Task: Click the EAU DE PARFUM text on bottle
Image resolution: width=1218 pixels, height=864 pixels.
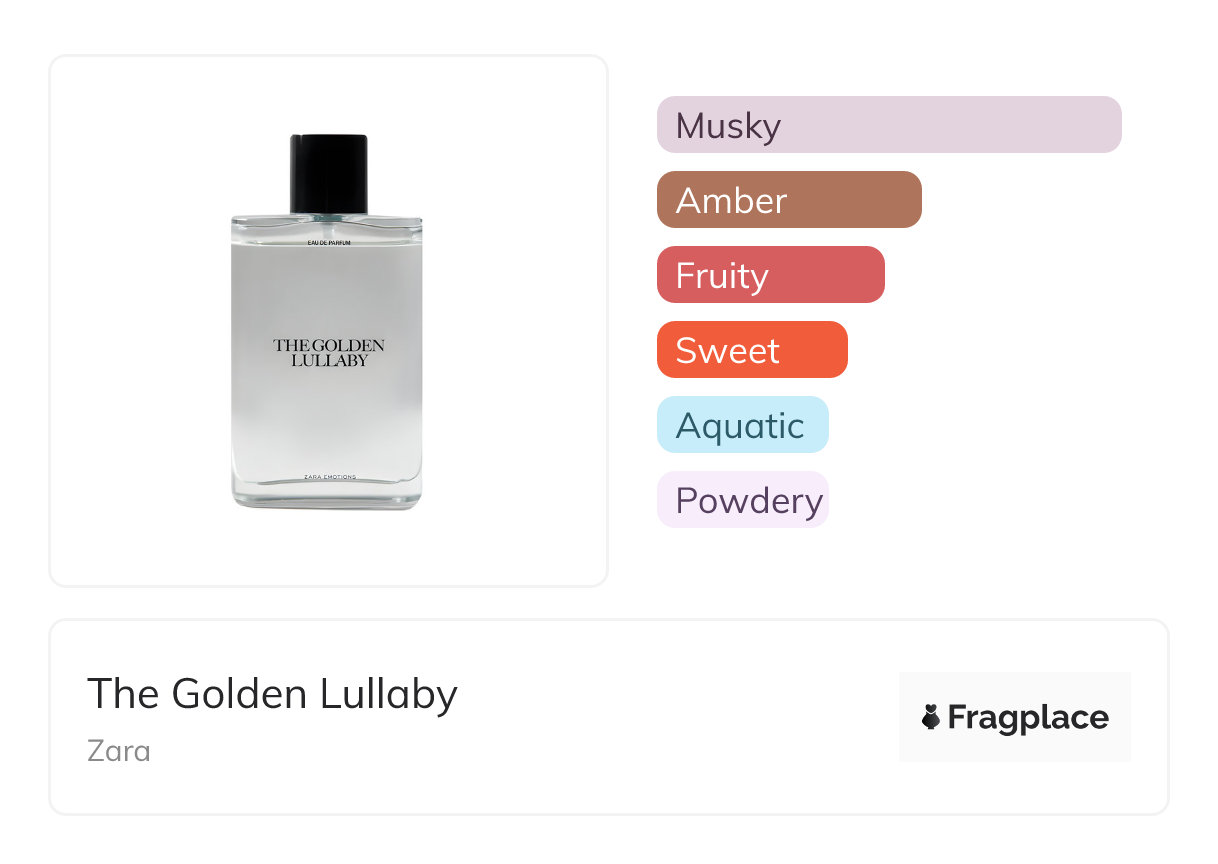Action: point(329,243)
